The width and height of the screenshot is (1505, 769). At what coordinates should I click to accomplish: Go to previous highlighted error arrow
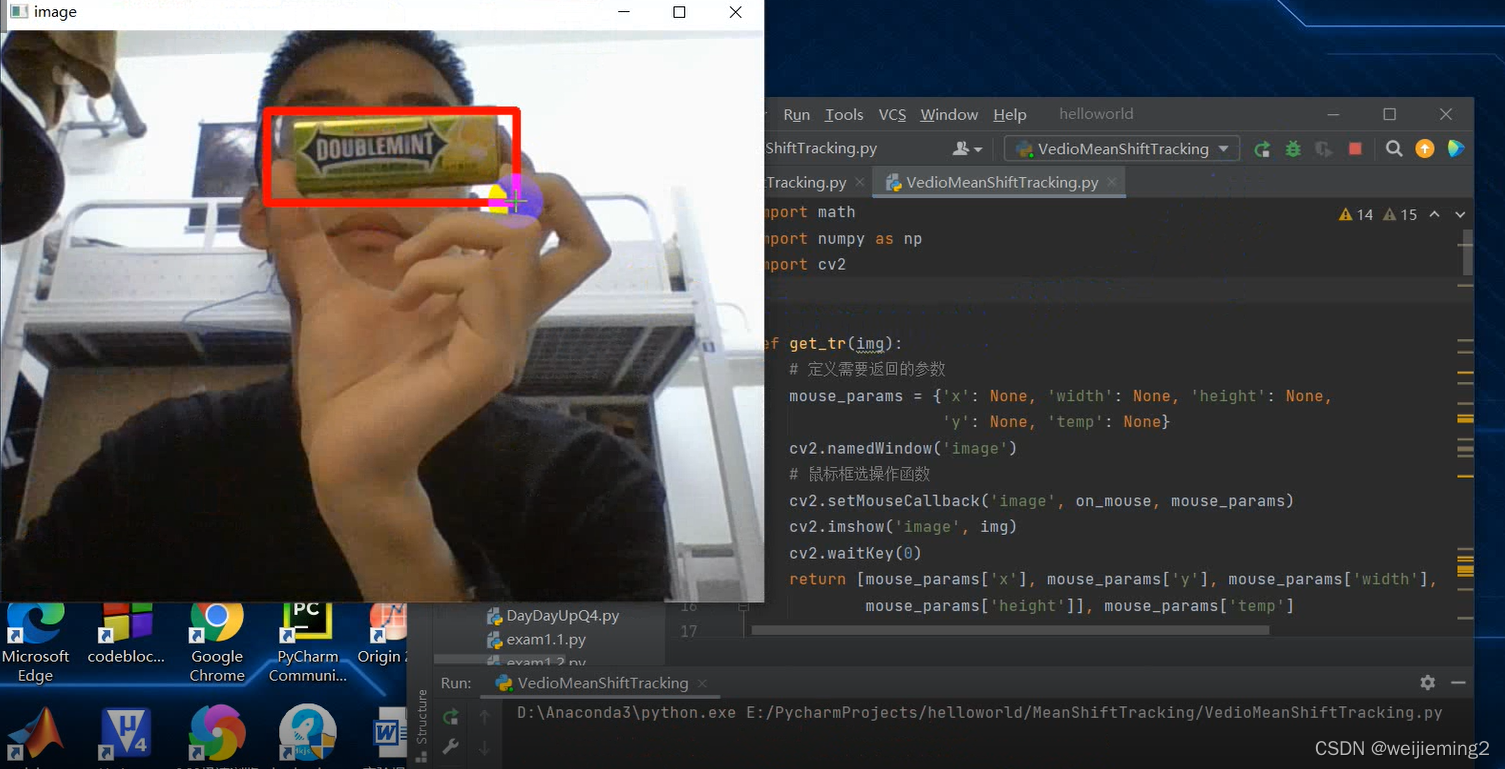point(1435,214)
